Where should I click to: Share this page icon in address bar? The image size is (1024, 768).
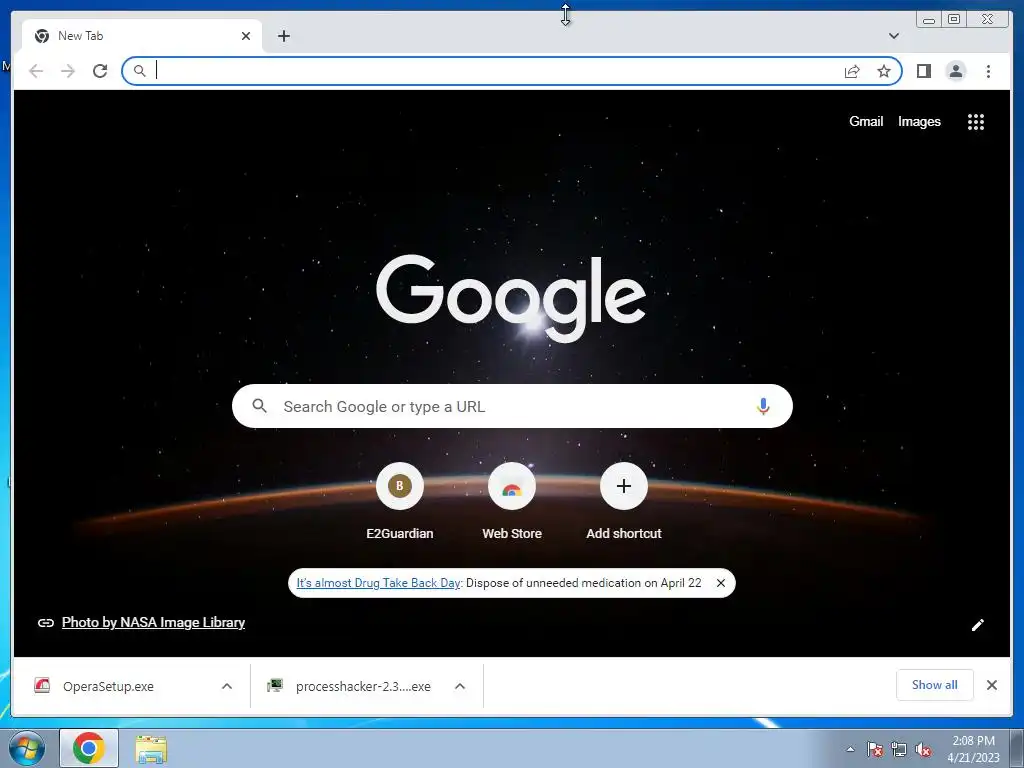click(852, 71)
